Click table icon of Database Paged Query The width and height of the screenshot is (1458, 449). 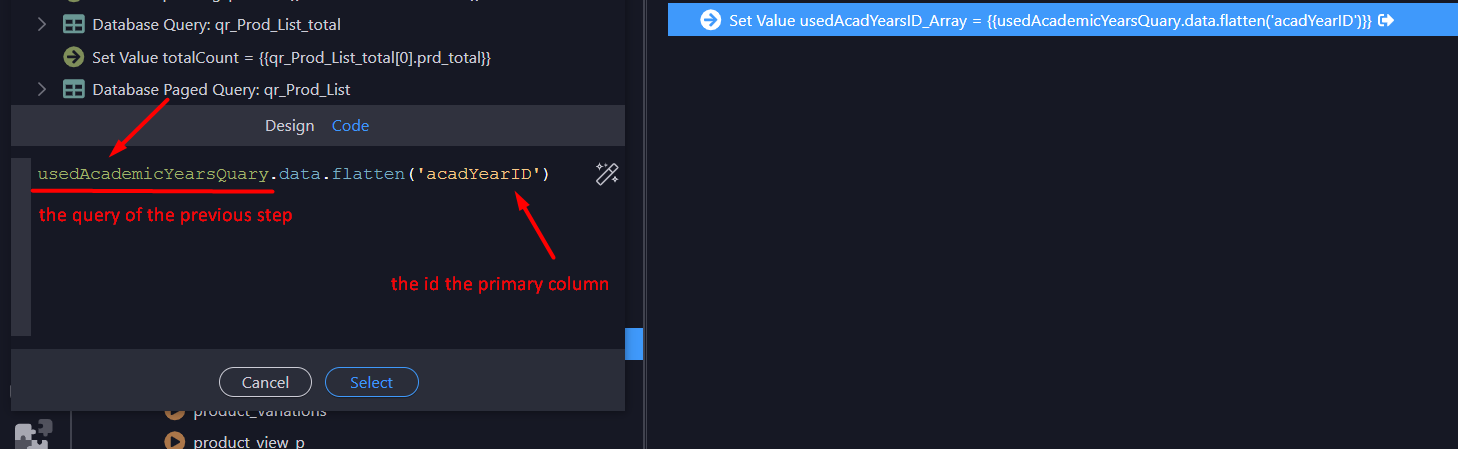click(73, 89)
